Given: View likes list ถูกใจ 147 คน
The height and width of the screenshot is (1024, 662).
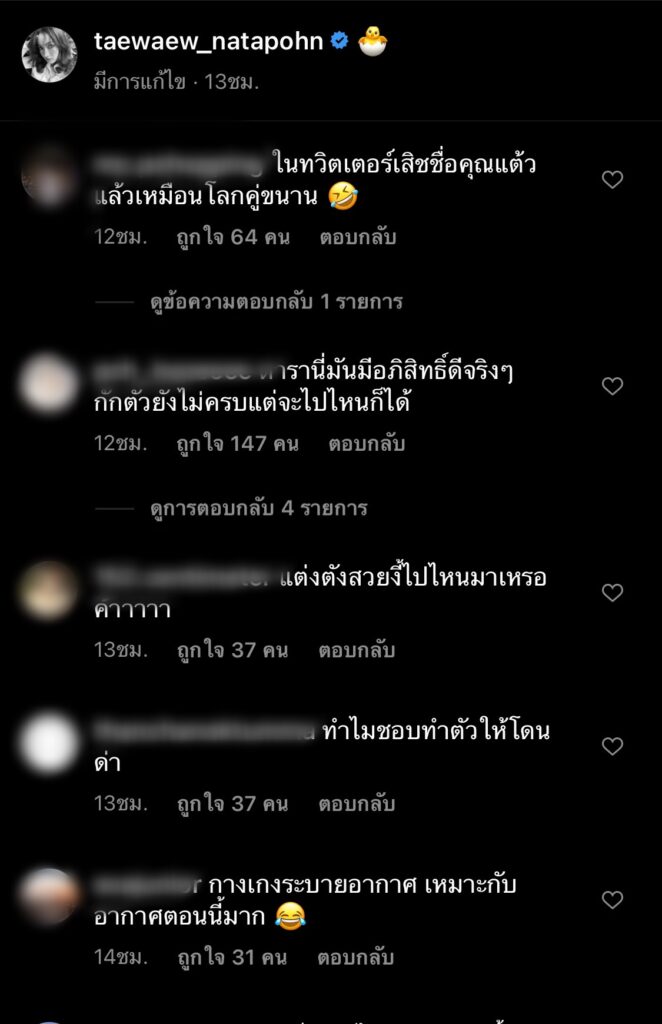Looking at the screenshot, I should pos(238,444).
